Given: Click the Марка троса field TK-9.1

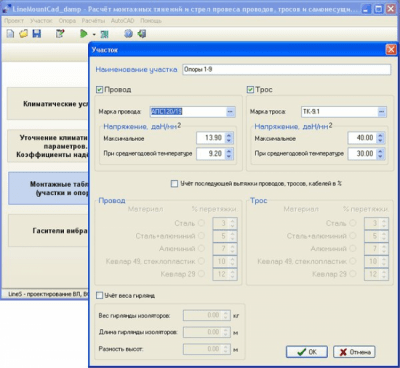Looking at the screenshot, I should pos(339,112).
